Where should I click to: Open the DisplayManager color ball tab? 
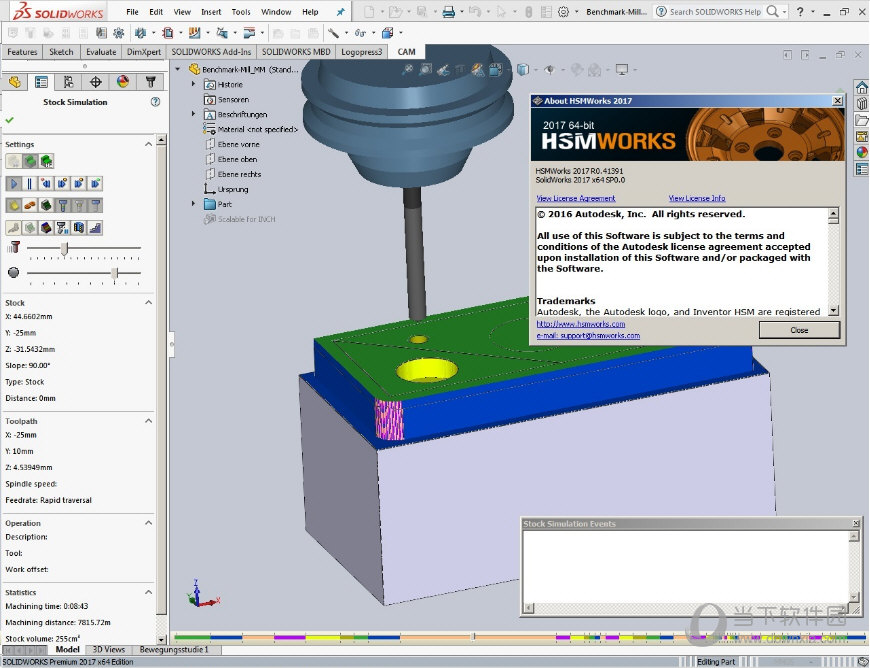click(123, 82)
